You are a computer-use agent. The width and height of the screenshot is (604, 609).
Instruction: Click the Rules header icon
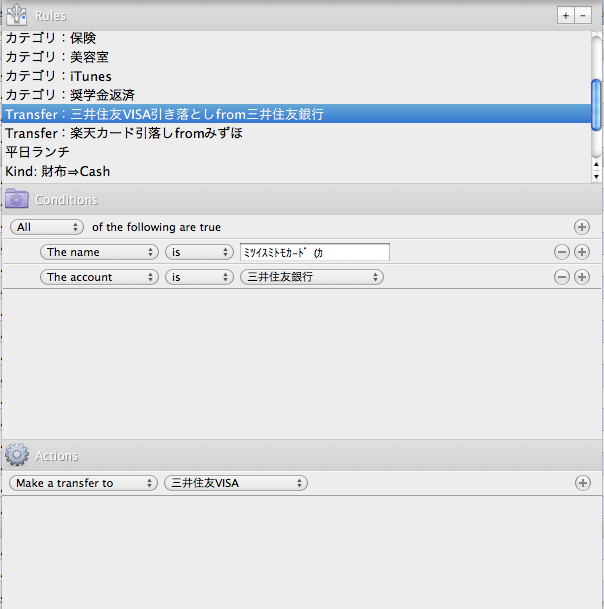17,15
